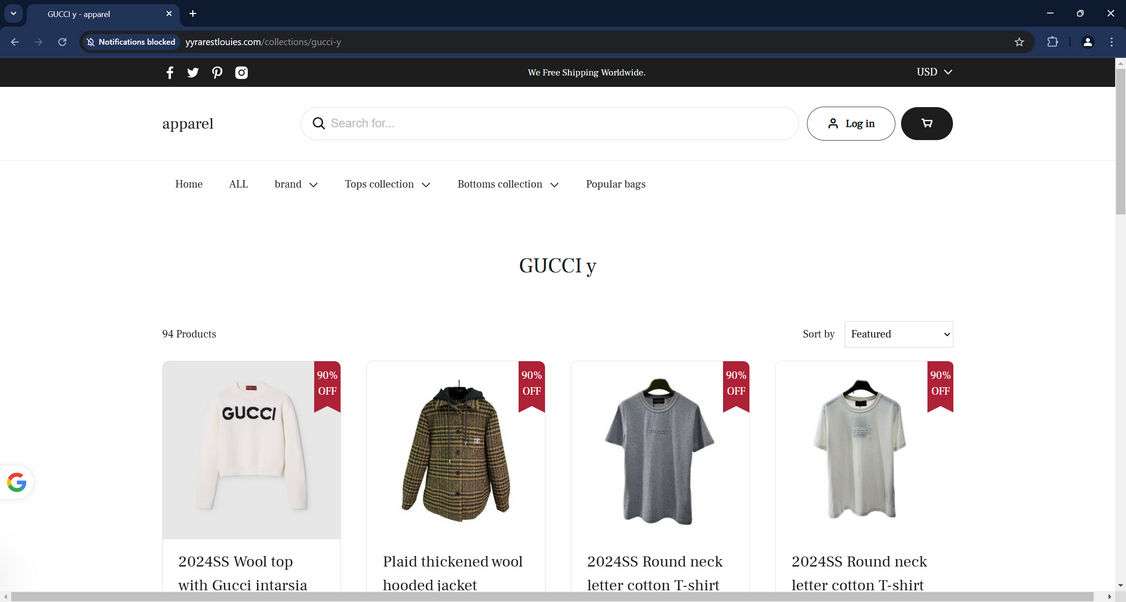Click the floating Google icon
Viewport: 1126px width, 602px height.
coord(17,482)
